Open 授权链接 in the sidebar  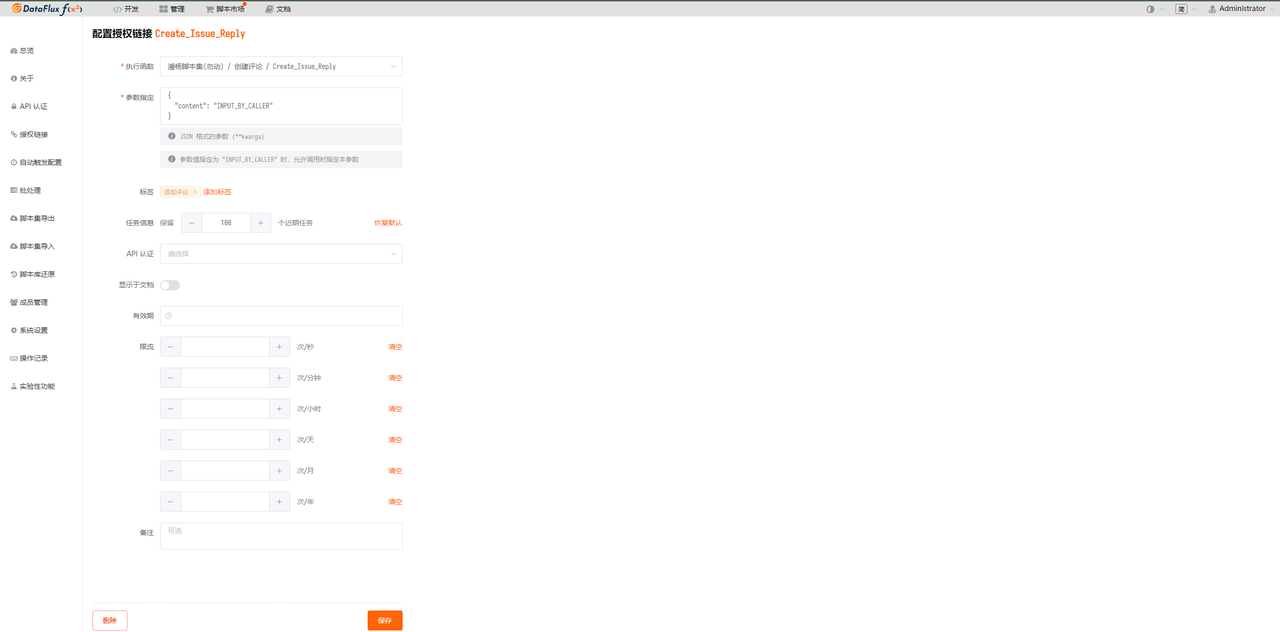(x=33, y=134)
